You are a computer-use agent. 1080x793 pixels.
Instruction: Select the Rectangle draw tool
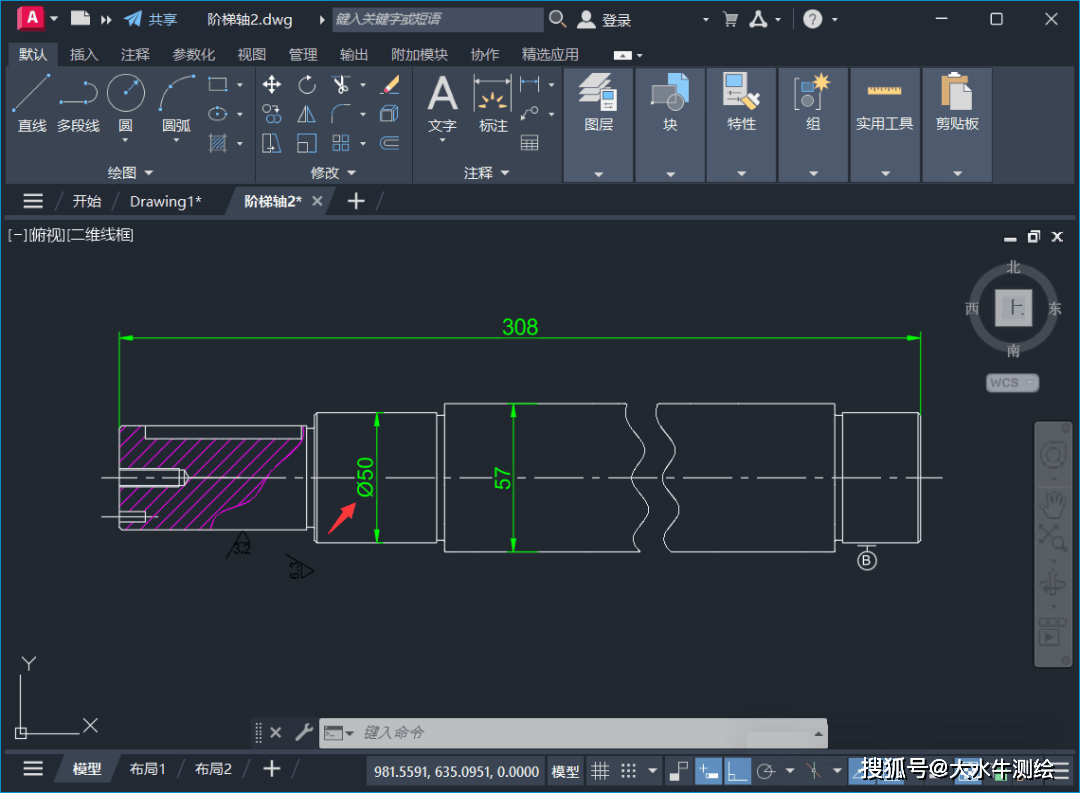coord(218,85)
